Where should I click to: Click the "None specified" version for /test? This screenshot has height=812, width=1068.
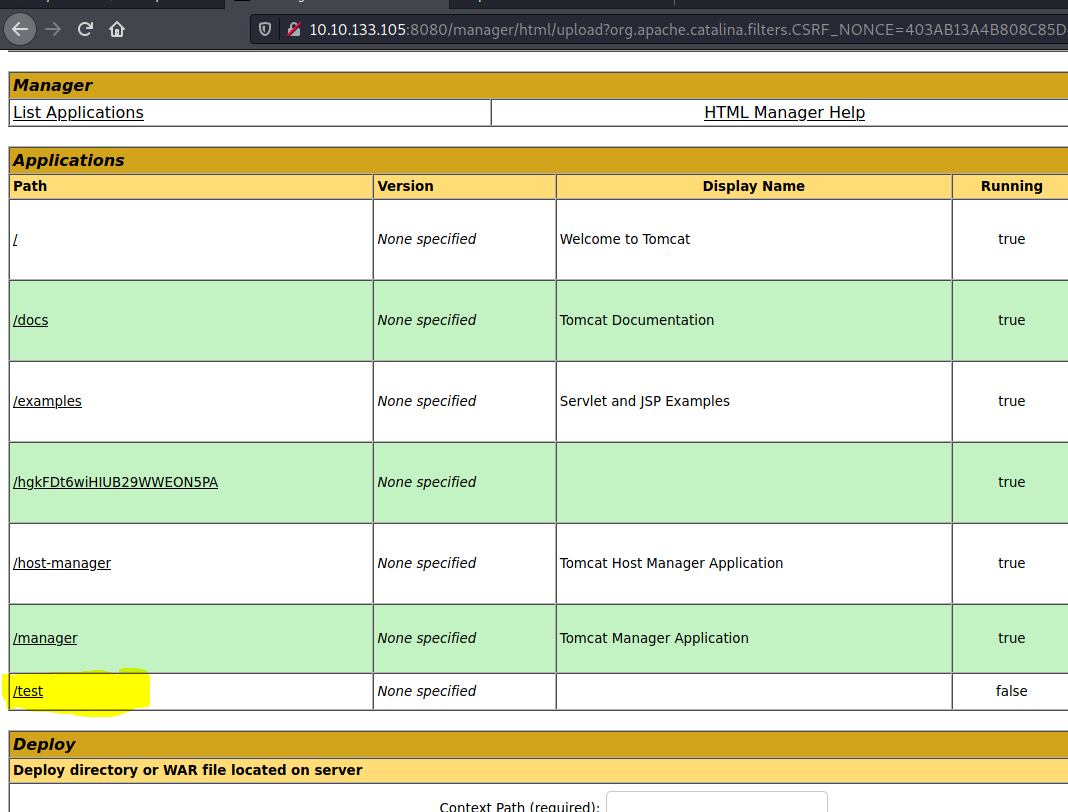(427, 691)
